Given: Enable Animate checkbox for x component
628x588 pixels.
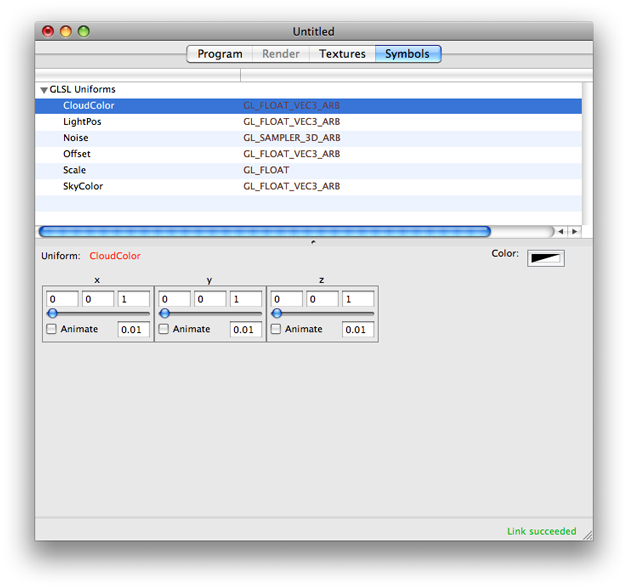Looking at the screenshot, I should [x=52, y=329].
